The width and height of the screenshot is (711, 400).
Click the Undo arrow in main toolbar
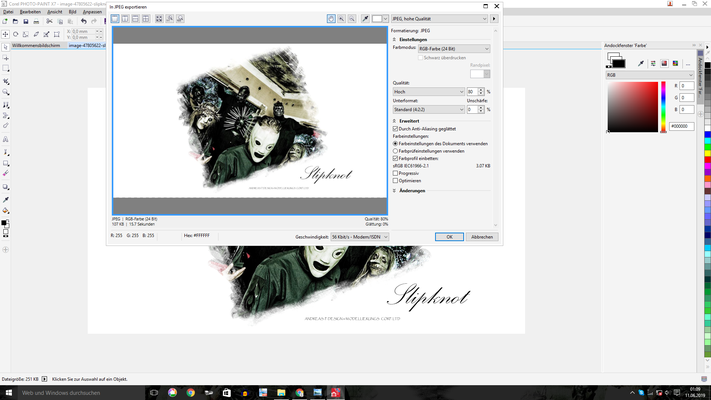tap(84, 21)
